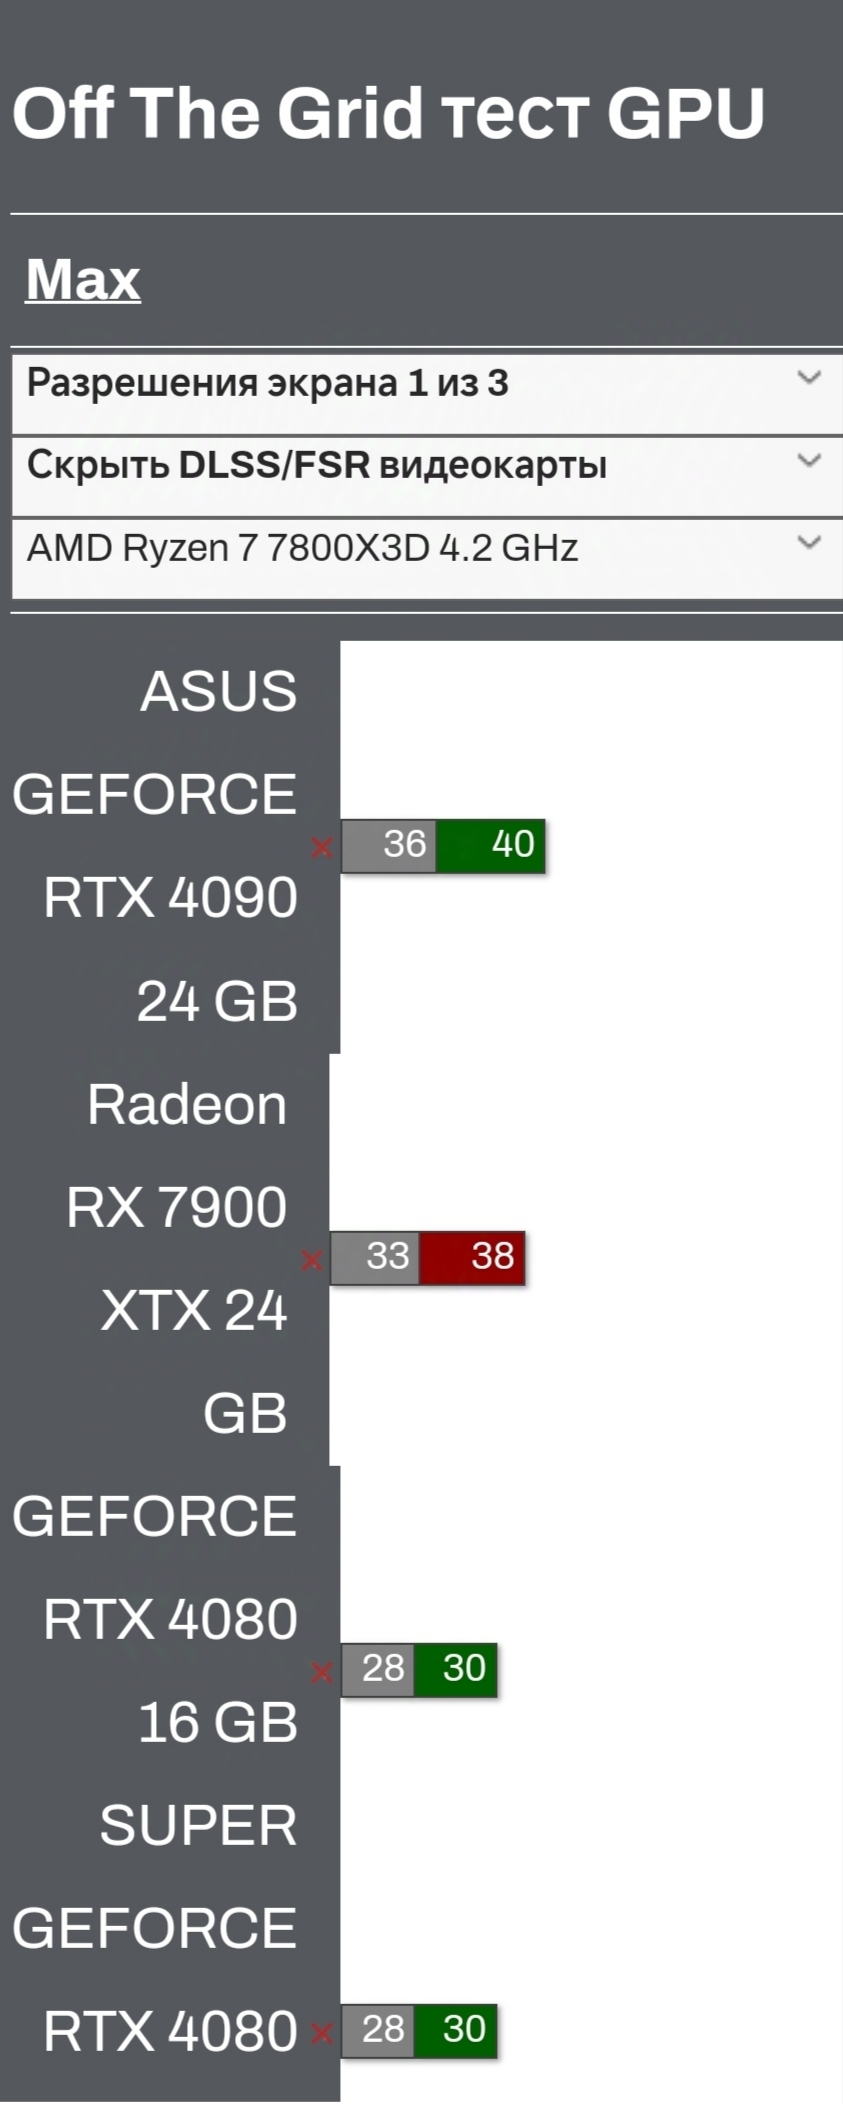Image resolution: width=843 pixels, height=2104 pixels.
Task: Click green 30 fps bar for RTX 4080 SUPER
Action: tap(456, 1669)
